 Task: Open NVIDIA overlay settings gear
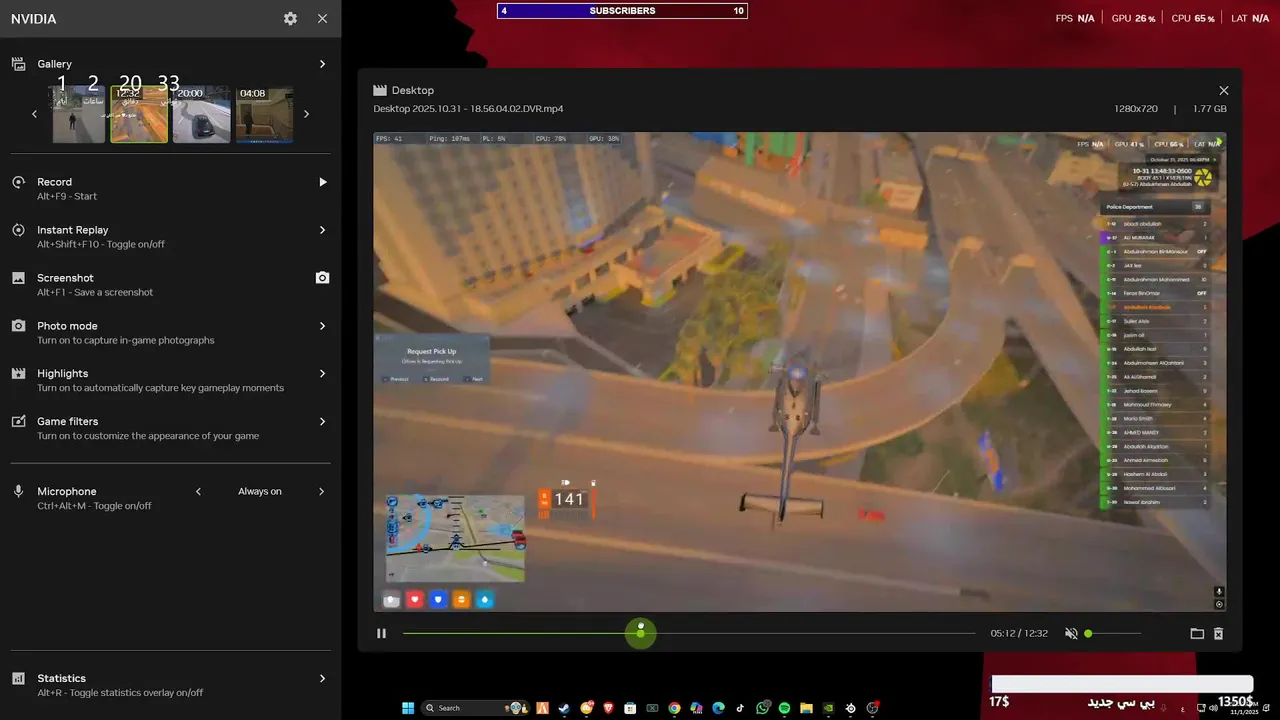[x=290, y=19]
